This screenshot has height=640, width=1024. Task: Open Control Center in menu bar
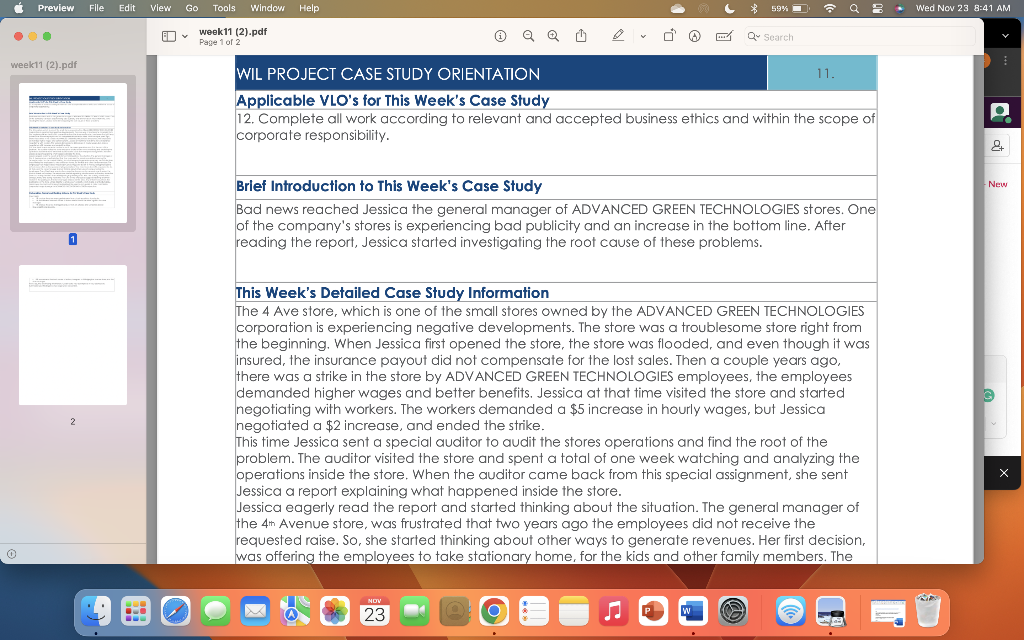pos(877,8)
